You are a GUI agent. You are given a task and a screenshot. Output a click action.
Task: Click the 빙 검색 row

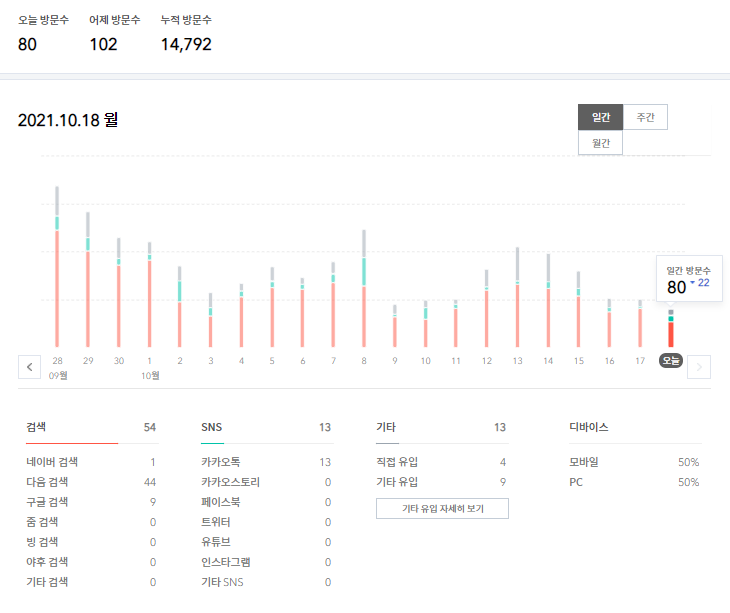point(92,542)
